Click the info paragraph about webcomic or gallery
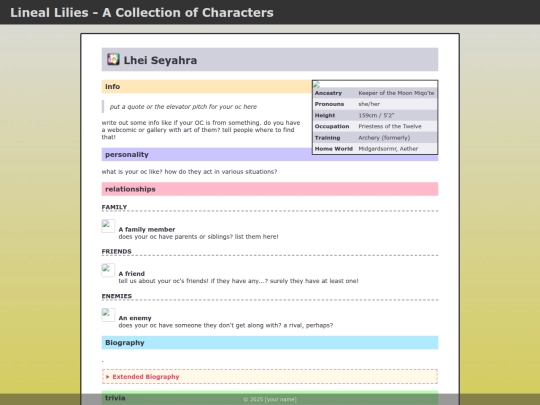This screenshot has width=540, height=405. [201, 130]
